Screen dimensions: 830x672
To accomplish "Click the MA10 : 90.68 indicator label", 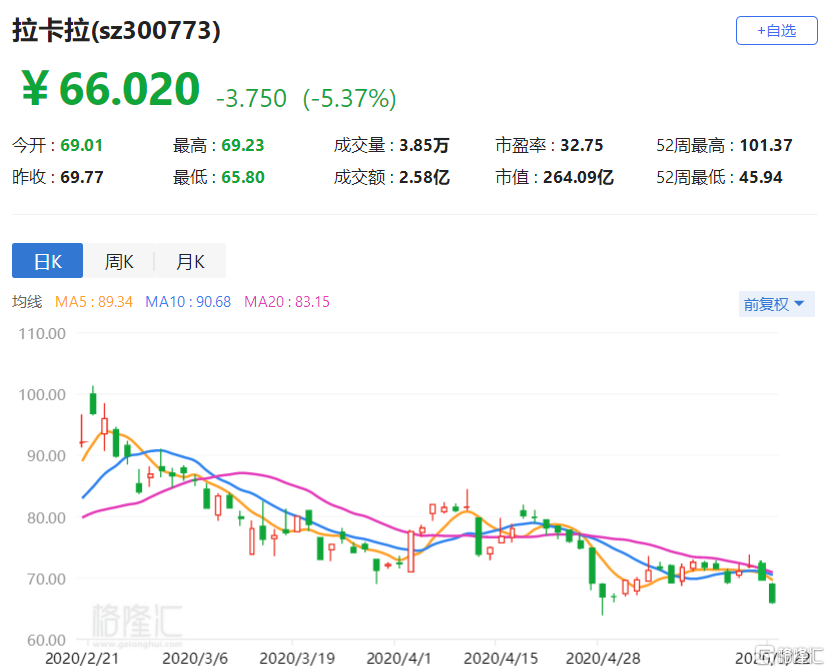I will click(x=188, y=302).
